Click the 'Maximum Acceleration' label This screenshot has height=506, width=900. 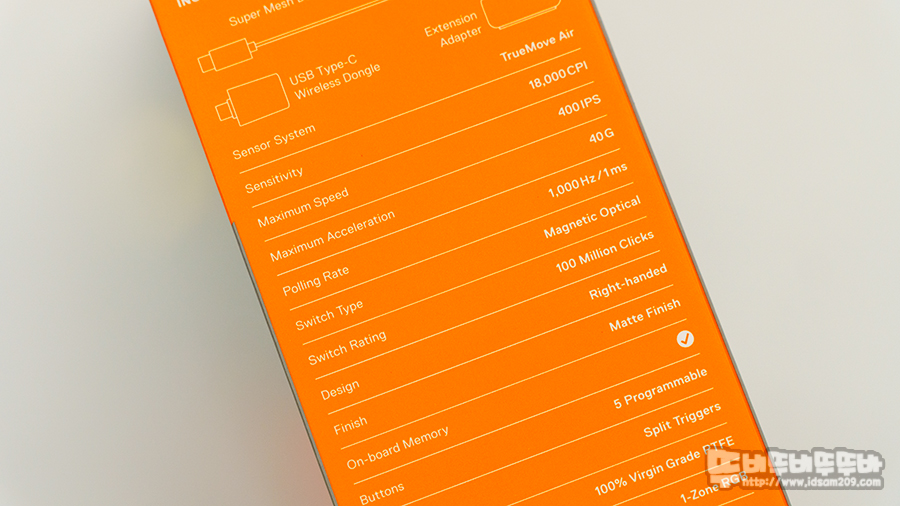pos(332,236)
